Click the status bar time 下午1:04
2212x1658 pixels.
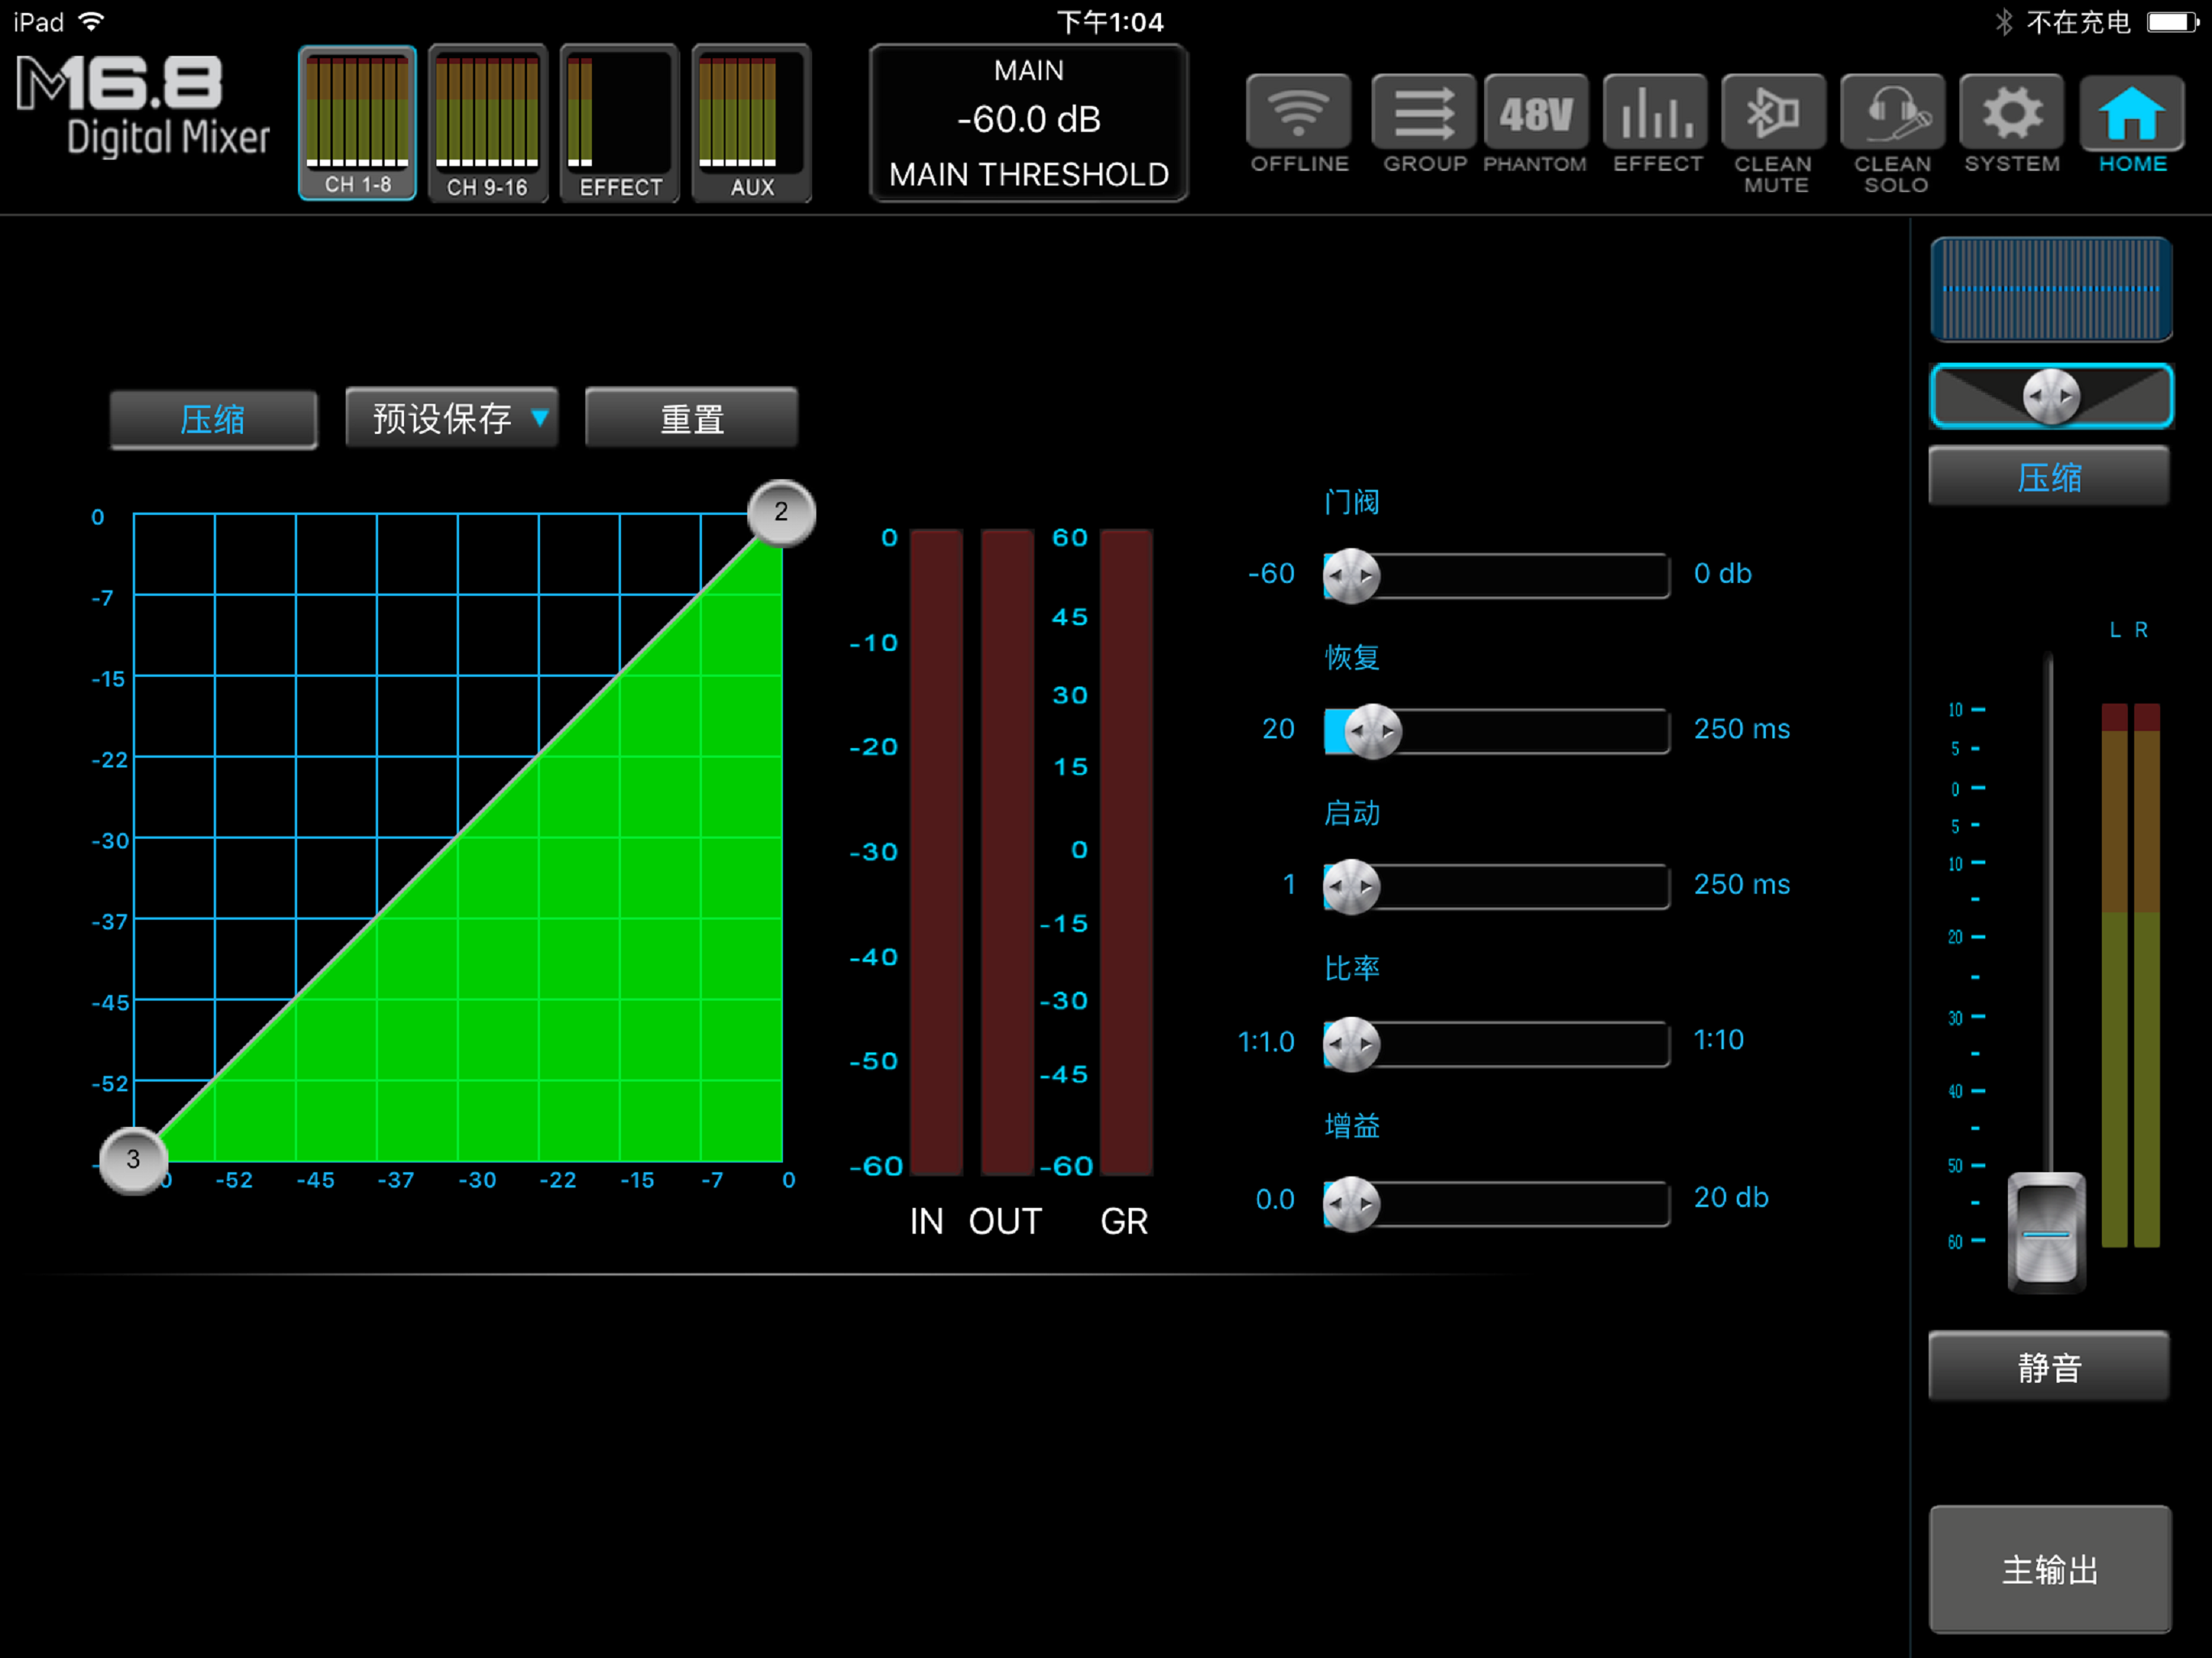(1110, 22)
